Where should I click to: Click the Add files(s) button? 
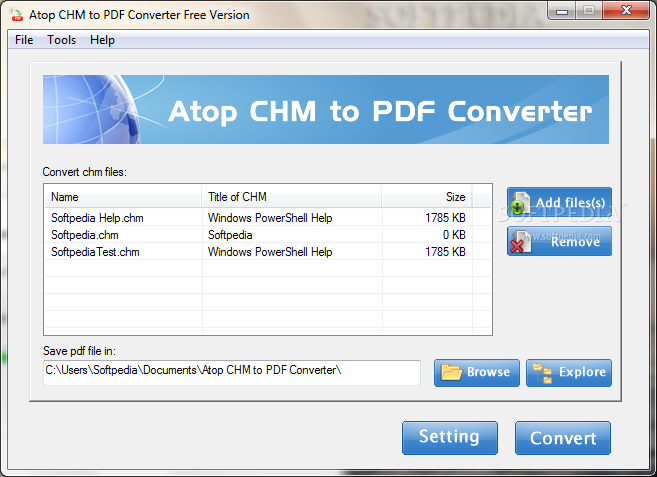[x=559, y=202]
